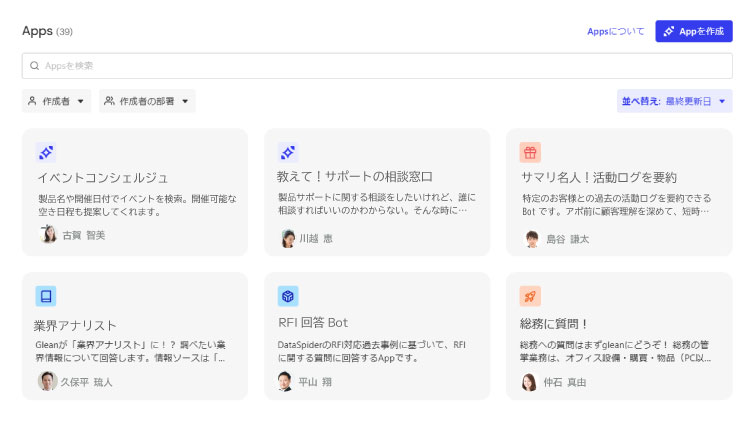Click author name 島谷 謙太
750x425 pixels.
pyautogui.click(x=567, y=239)
